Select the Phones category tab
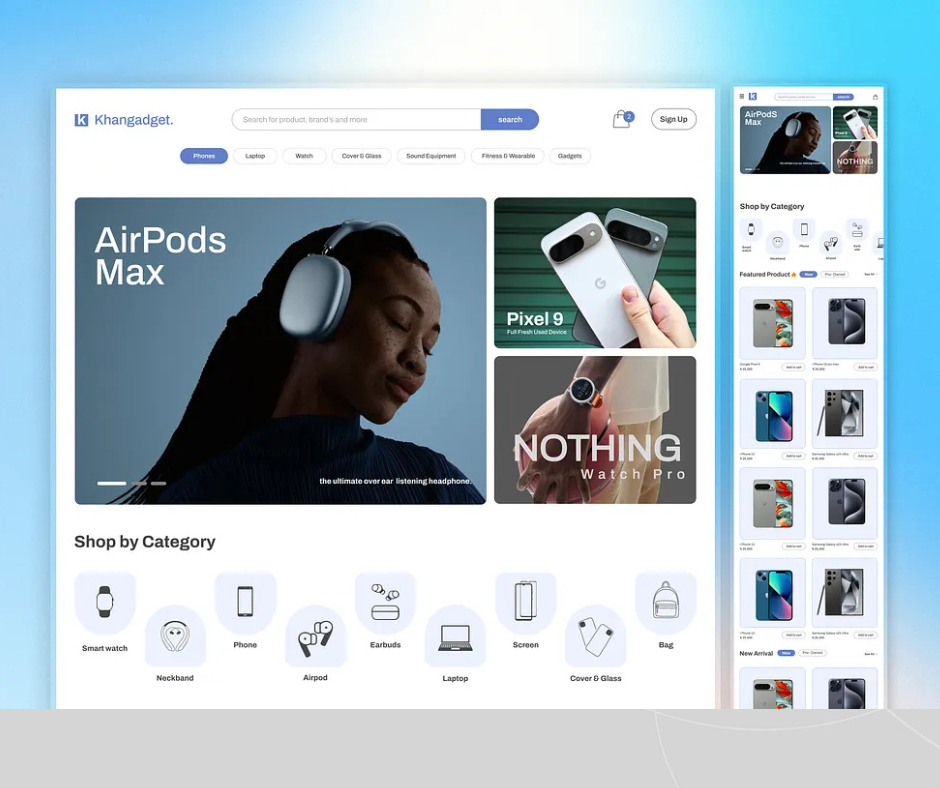Image resolution: width=940 pixels, height=788 pixels. click(204, 156)
